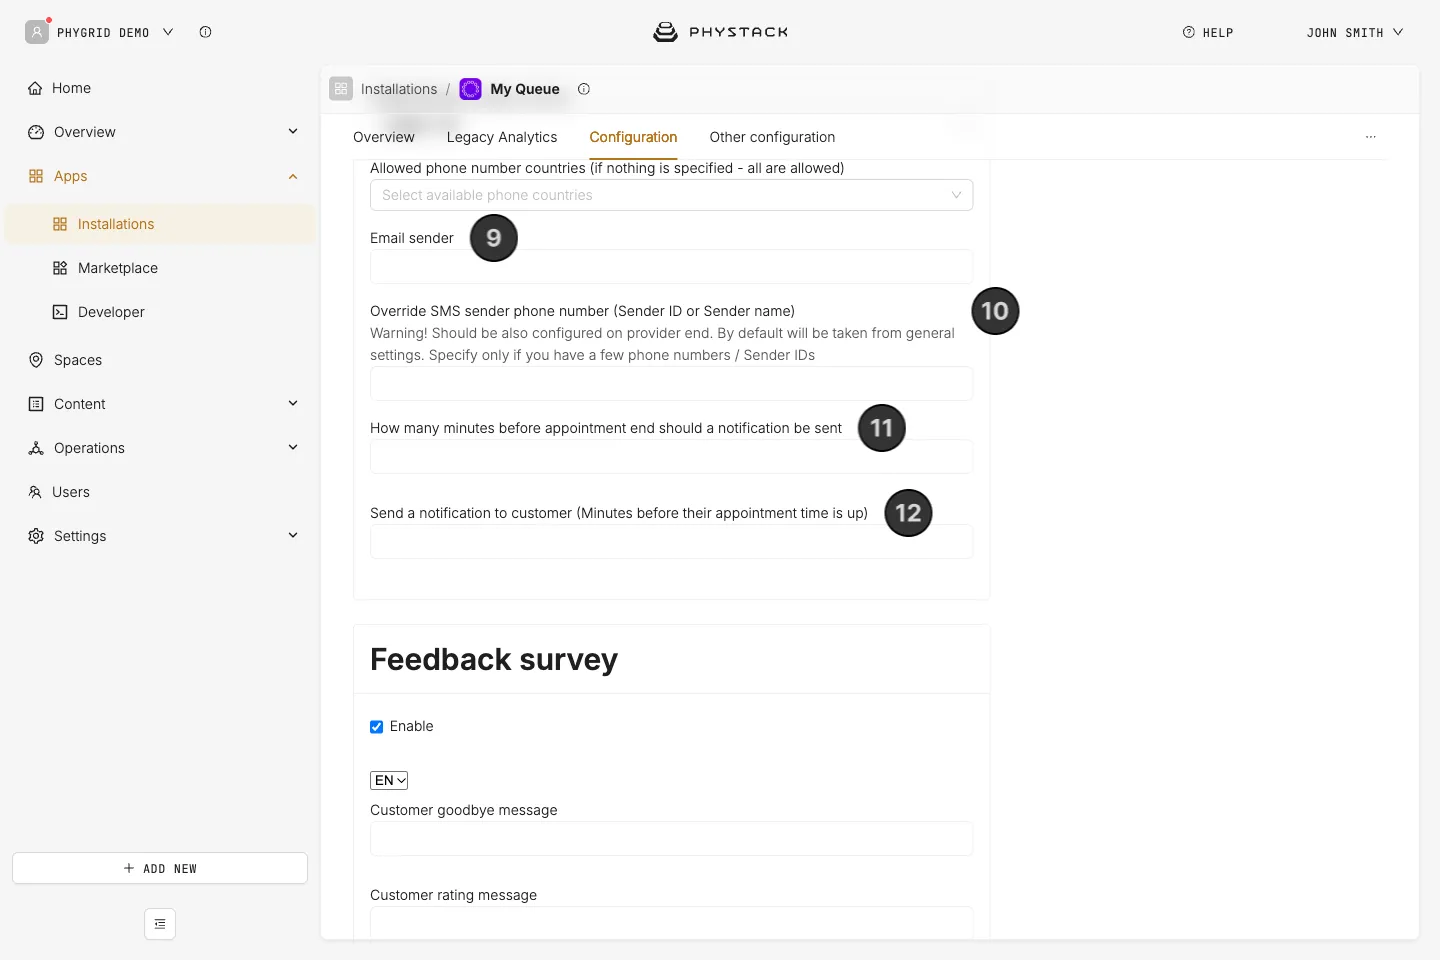1440x960 pixels.
Task: Click the PhyGrid Demo account avatar
Action: [37, 32]
